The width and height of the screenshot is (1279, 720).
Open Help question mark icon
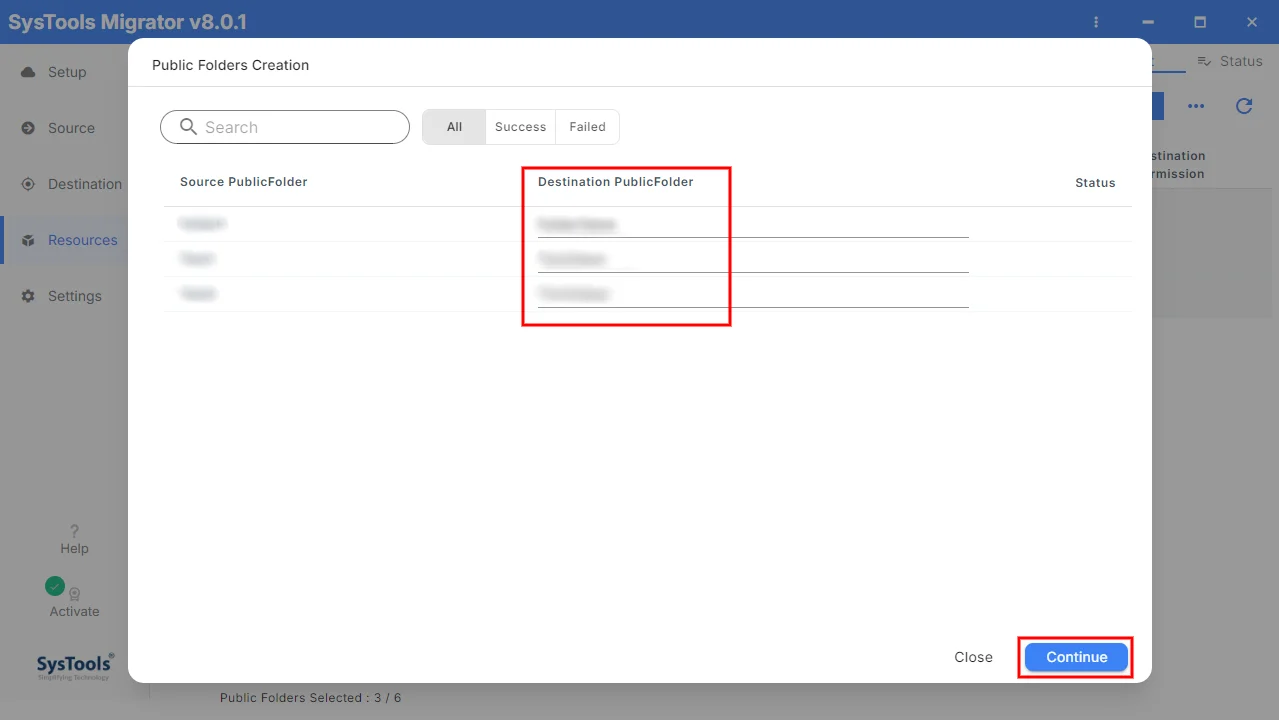pos(74,531)
